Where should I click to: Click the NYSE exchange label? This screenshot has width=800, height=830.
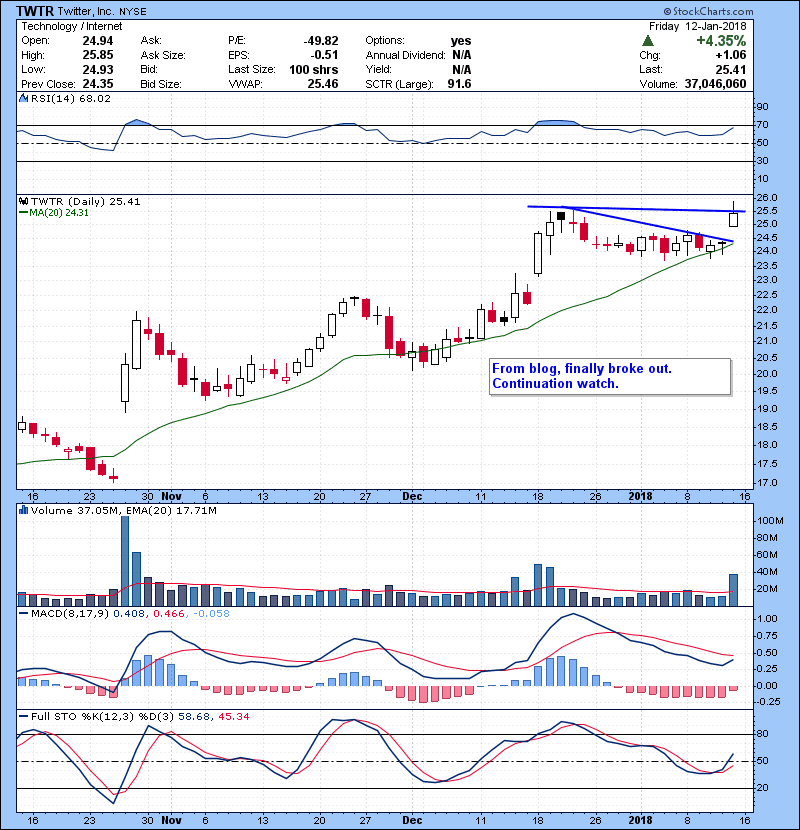(x=133, y=11)
